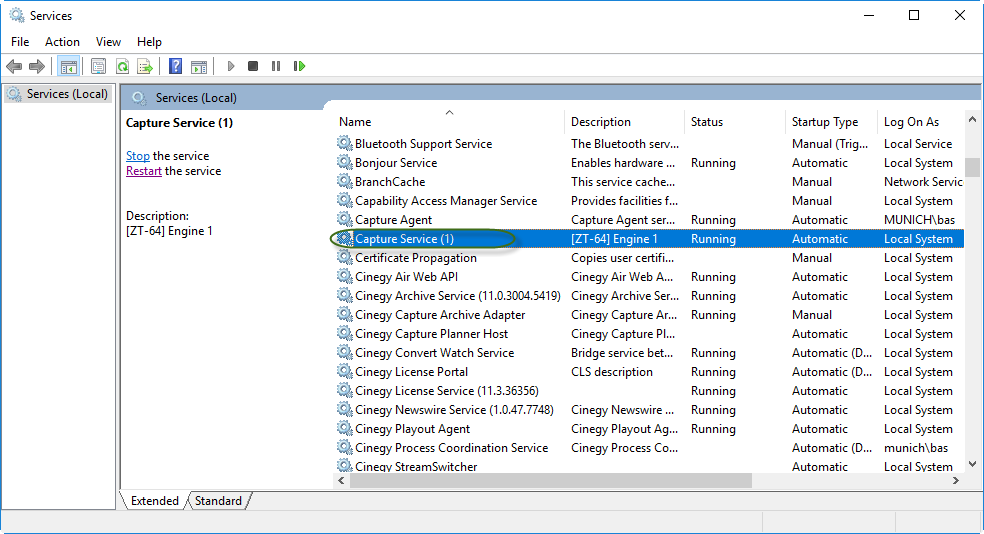Screen dimensions: 984x534
Task: Click the MUNICH\bas log on cell
Action: [x=919, y=220]
